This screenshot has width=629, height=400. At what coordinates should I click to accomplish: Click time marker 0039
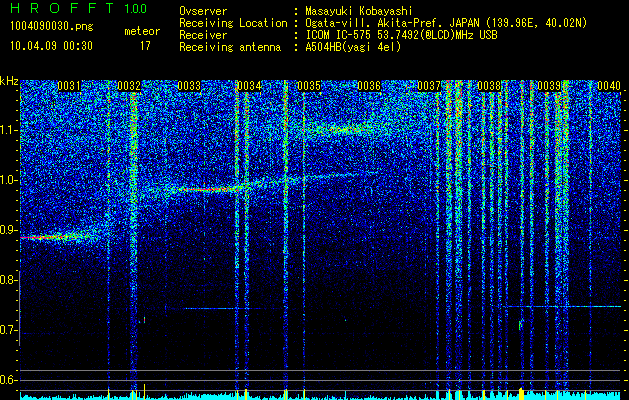point(549,86)
